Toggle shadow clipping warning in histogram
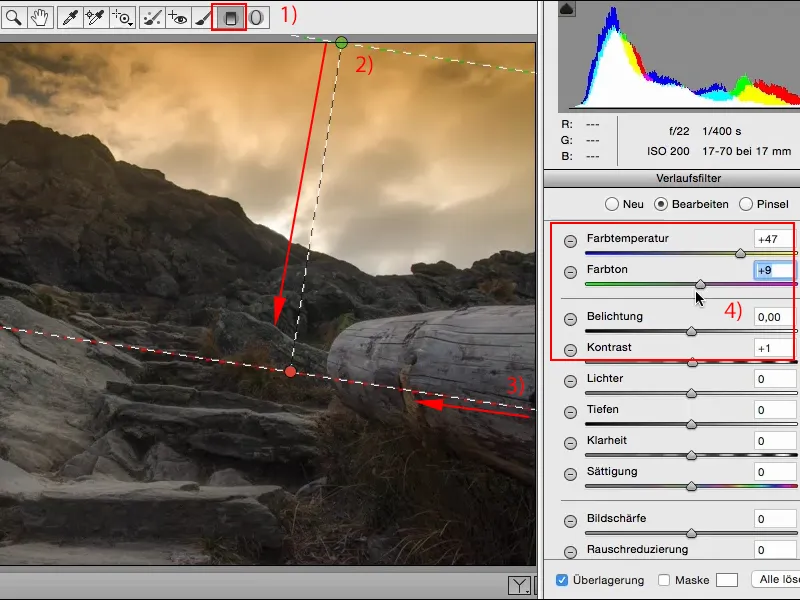 (x=567, y=9)
